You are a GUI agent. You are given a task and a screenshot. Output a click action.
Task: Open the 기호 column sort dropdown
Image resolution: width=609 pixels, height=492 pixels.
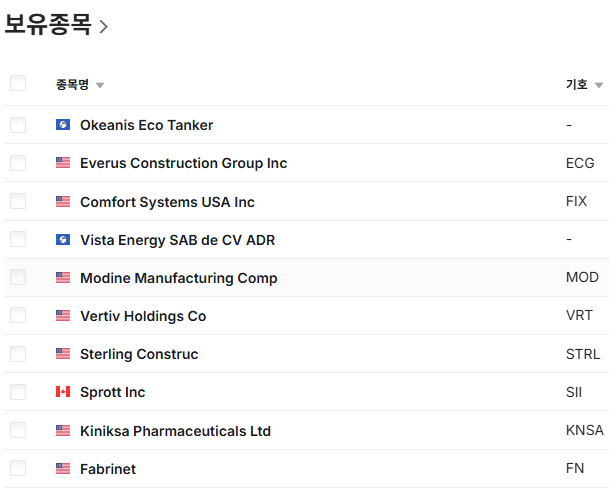pyautogui.click(x=599, y=85)
